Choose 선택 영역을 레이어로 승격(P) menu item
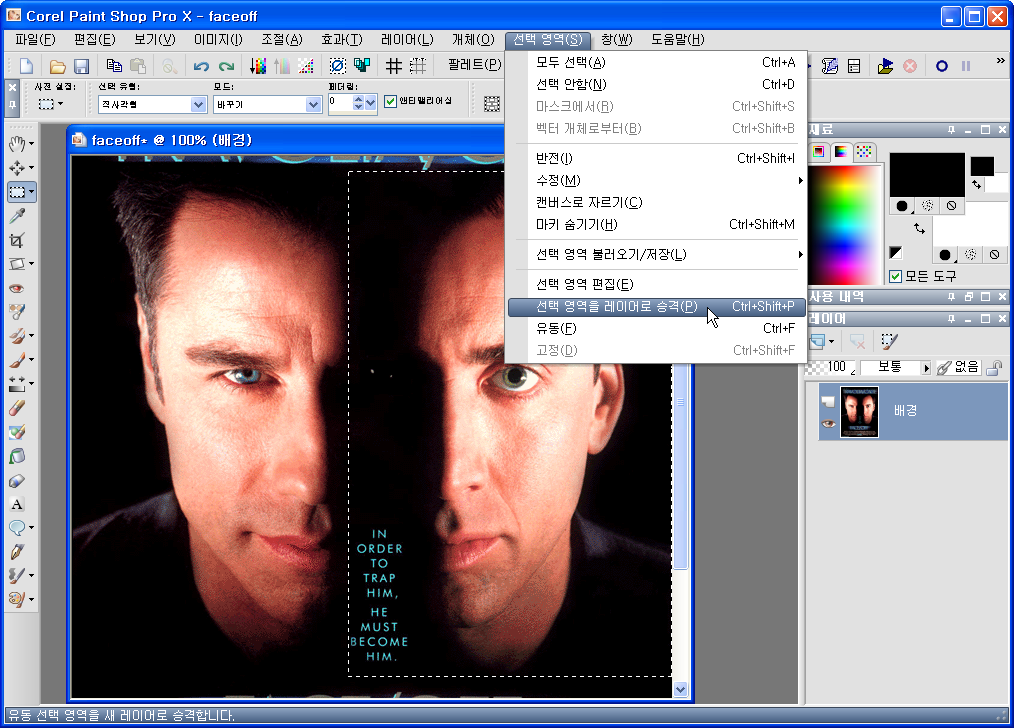The width and height of the screenshot is (1014, 728). click(x=655, y=306)
